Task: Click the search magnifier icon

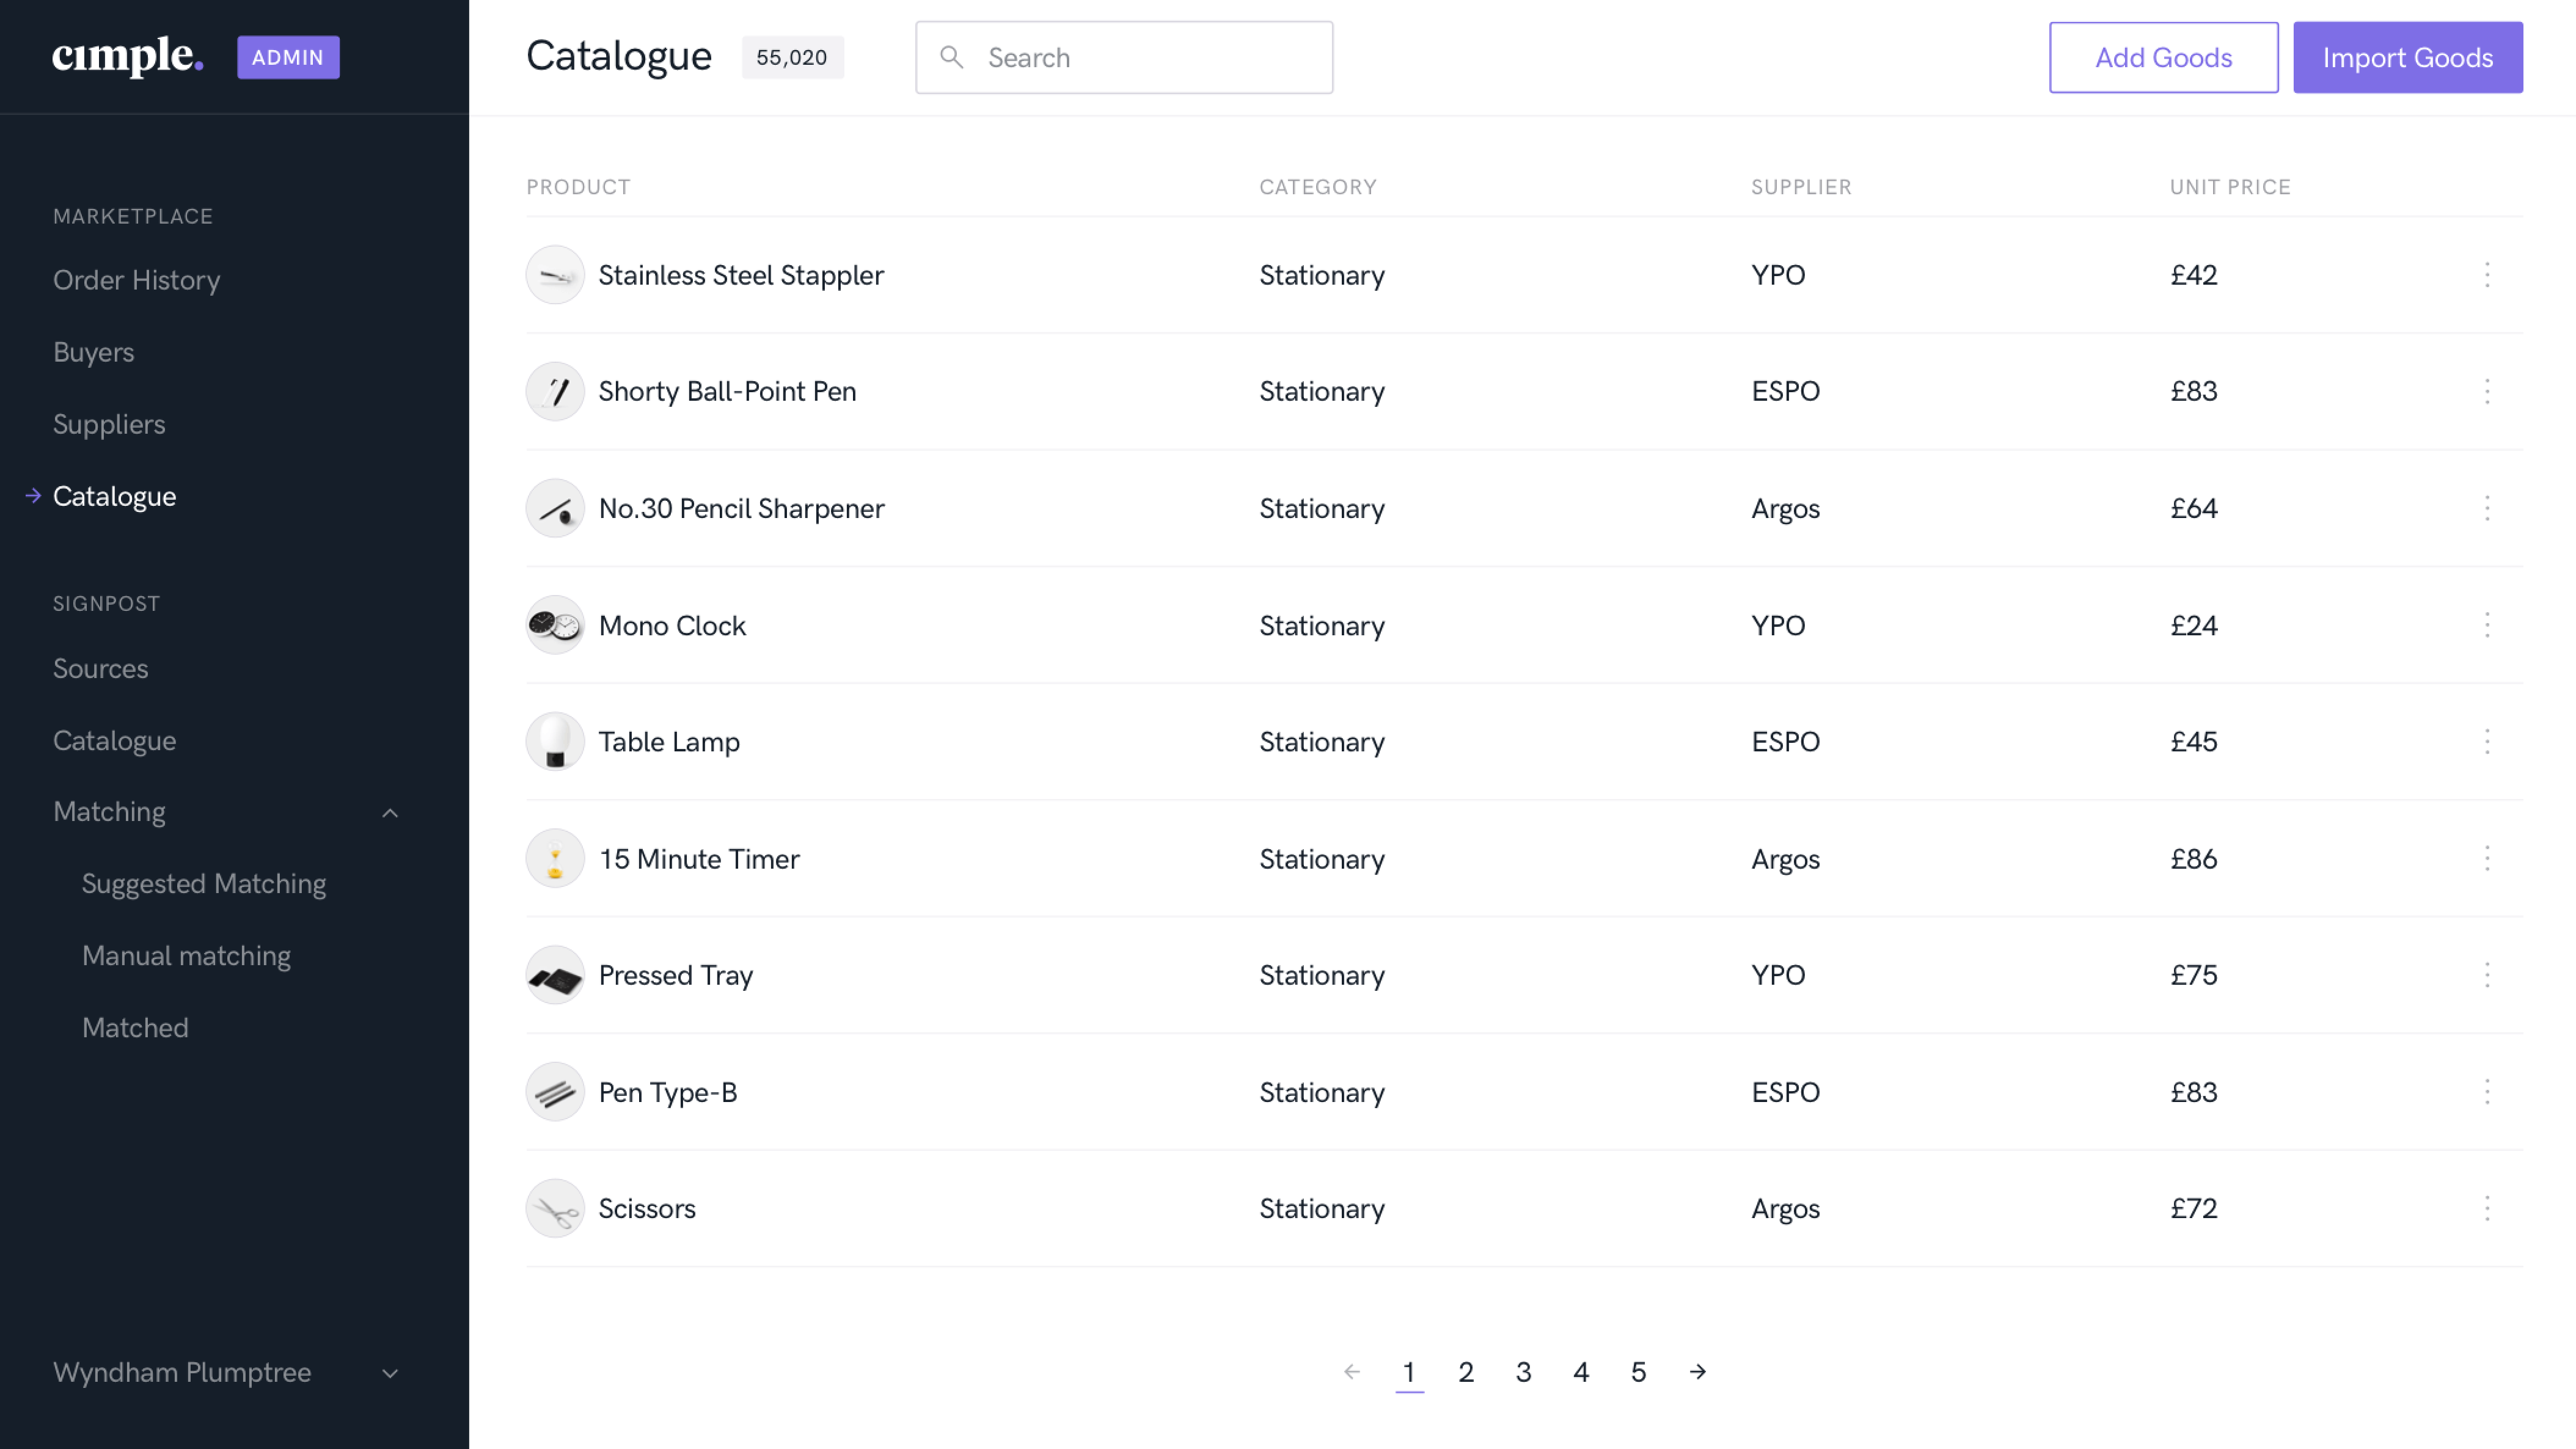Action: coord(951,58)
